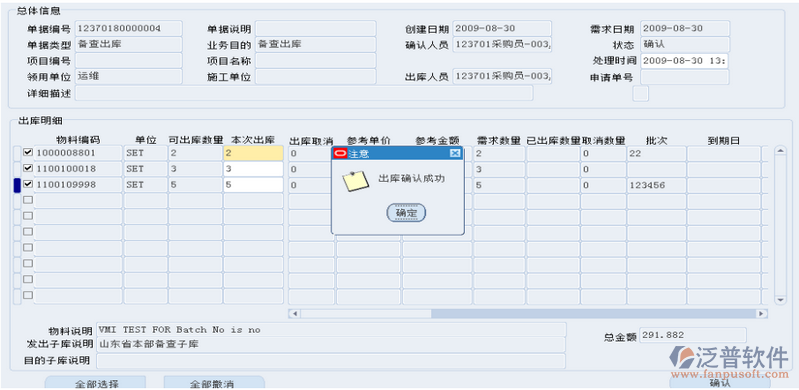Click the vertical scrollbar down arrow

tap(780, 300)
